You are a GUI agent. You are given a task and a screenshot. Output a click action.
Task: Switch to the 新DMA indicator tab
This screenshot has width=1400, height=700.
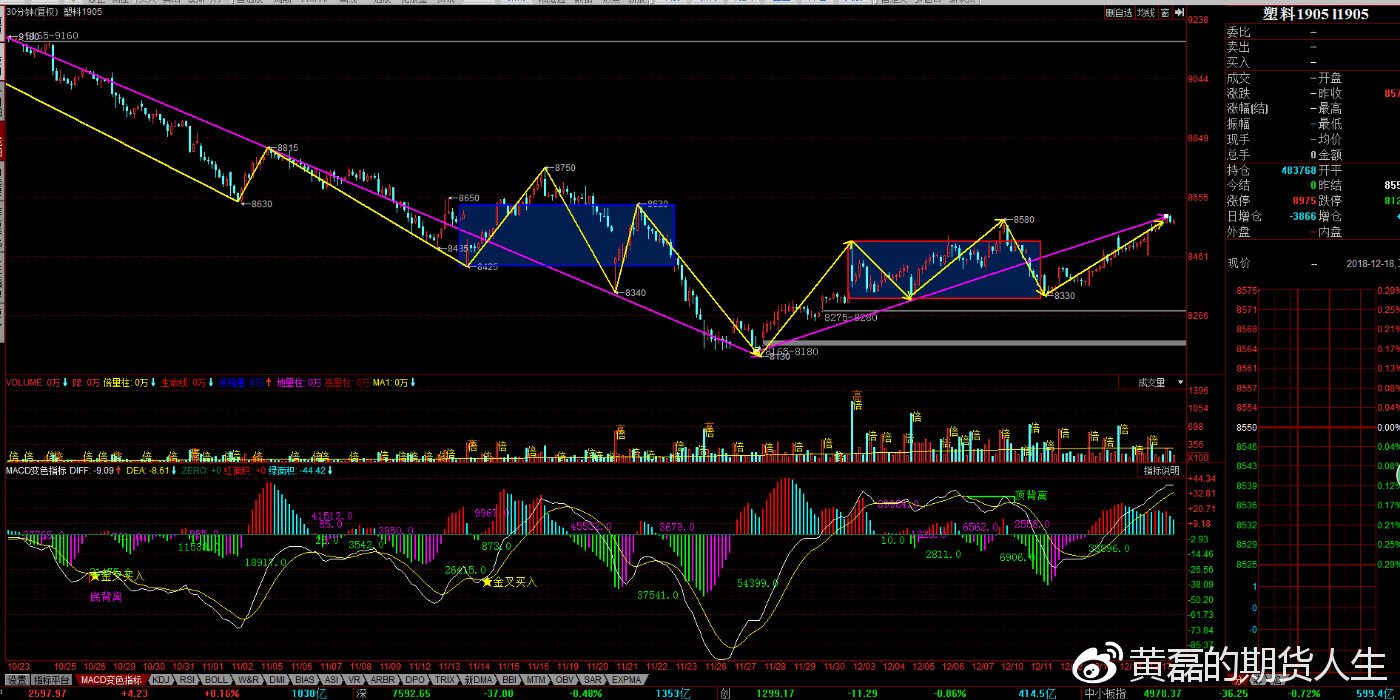point(479,679)
